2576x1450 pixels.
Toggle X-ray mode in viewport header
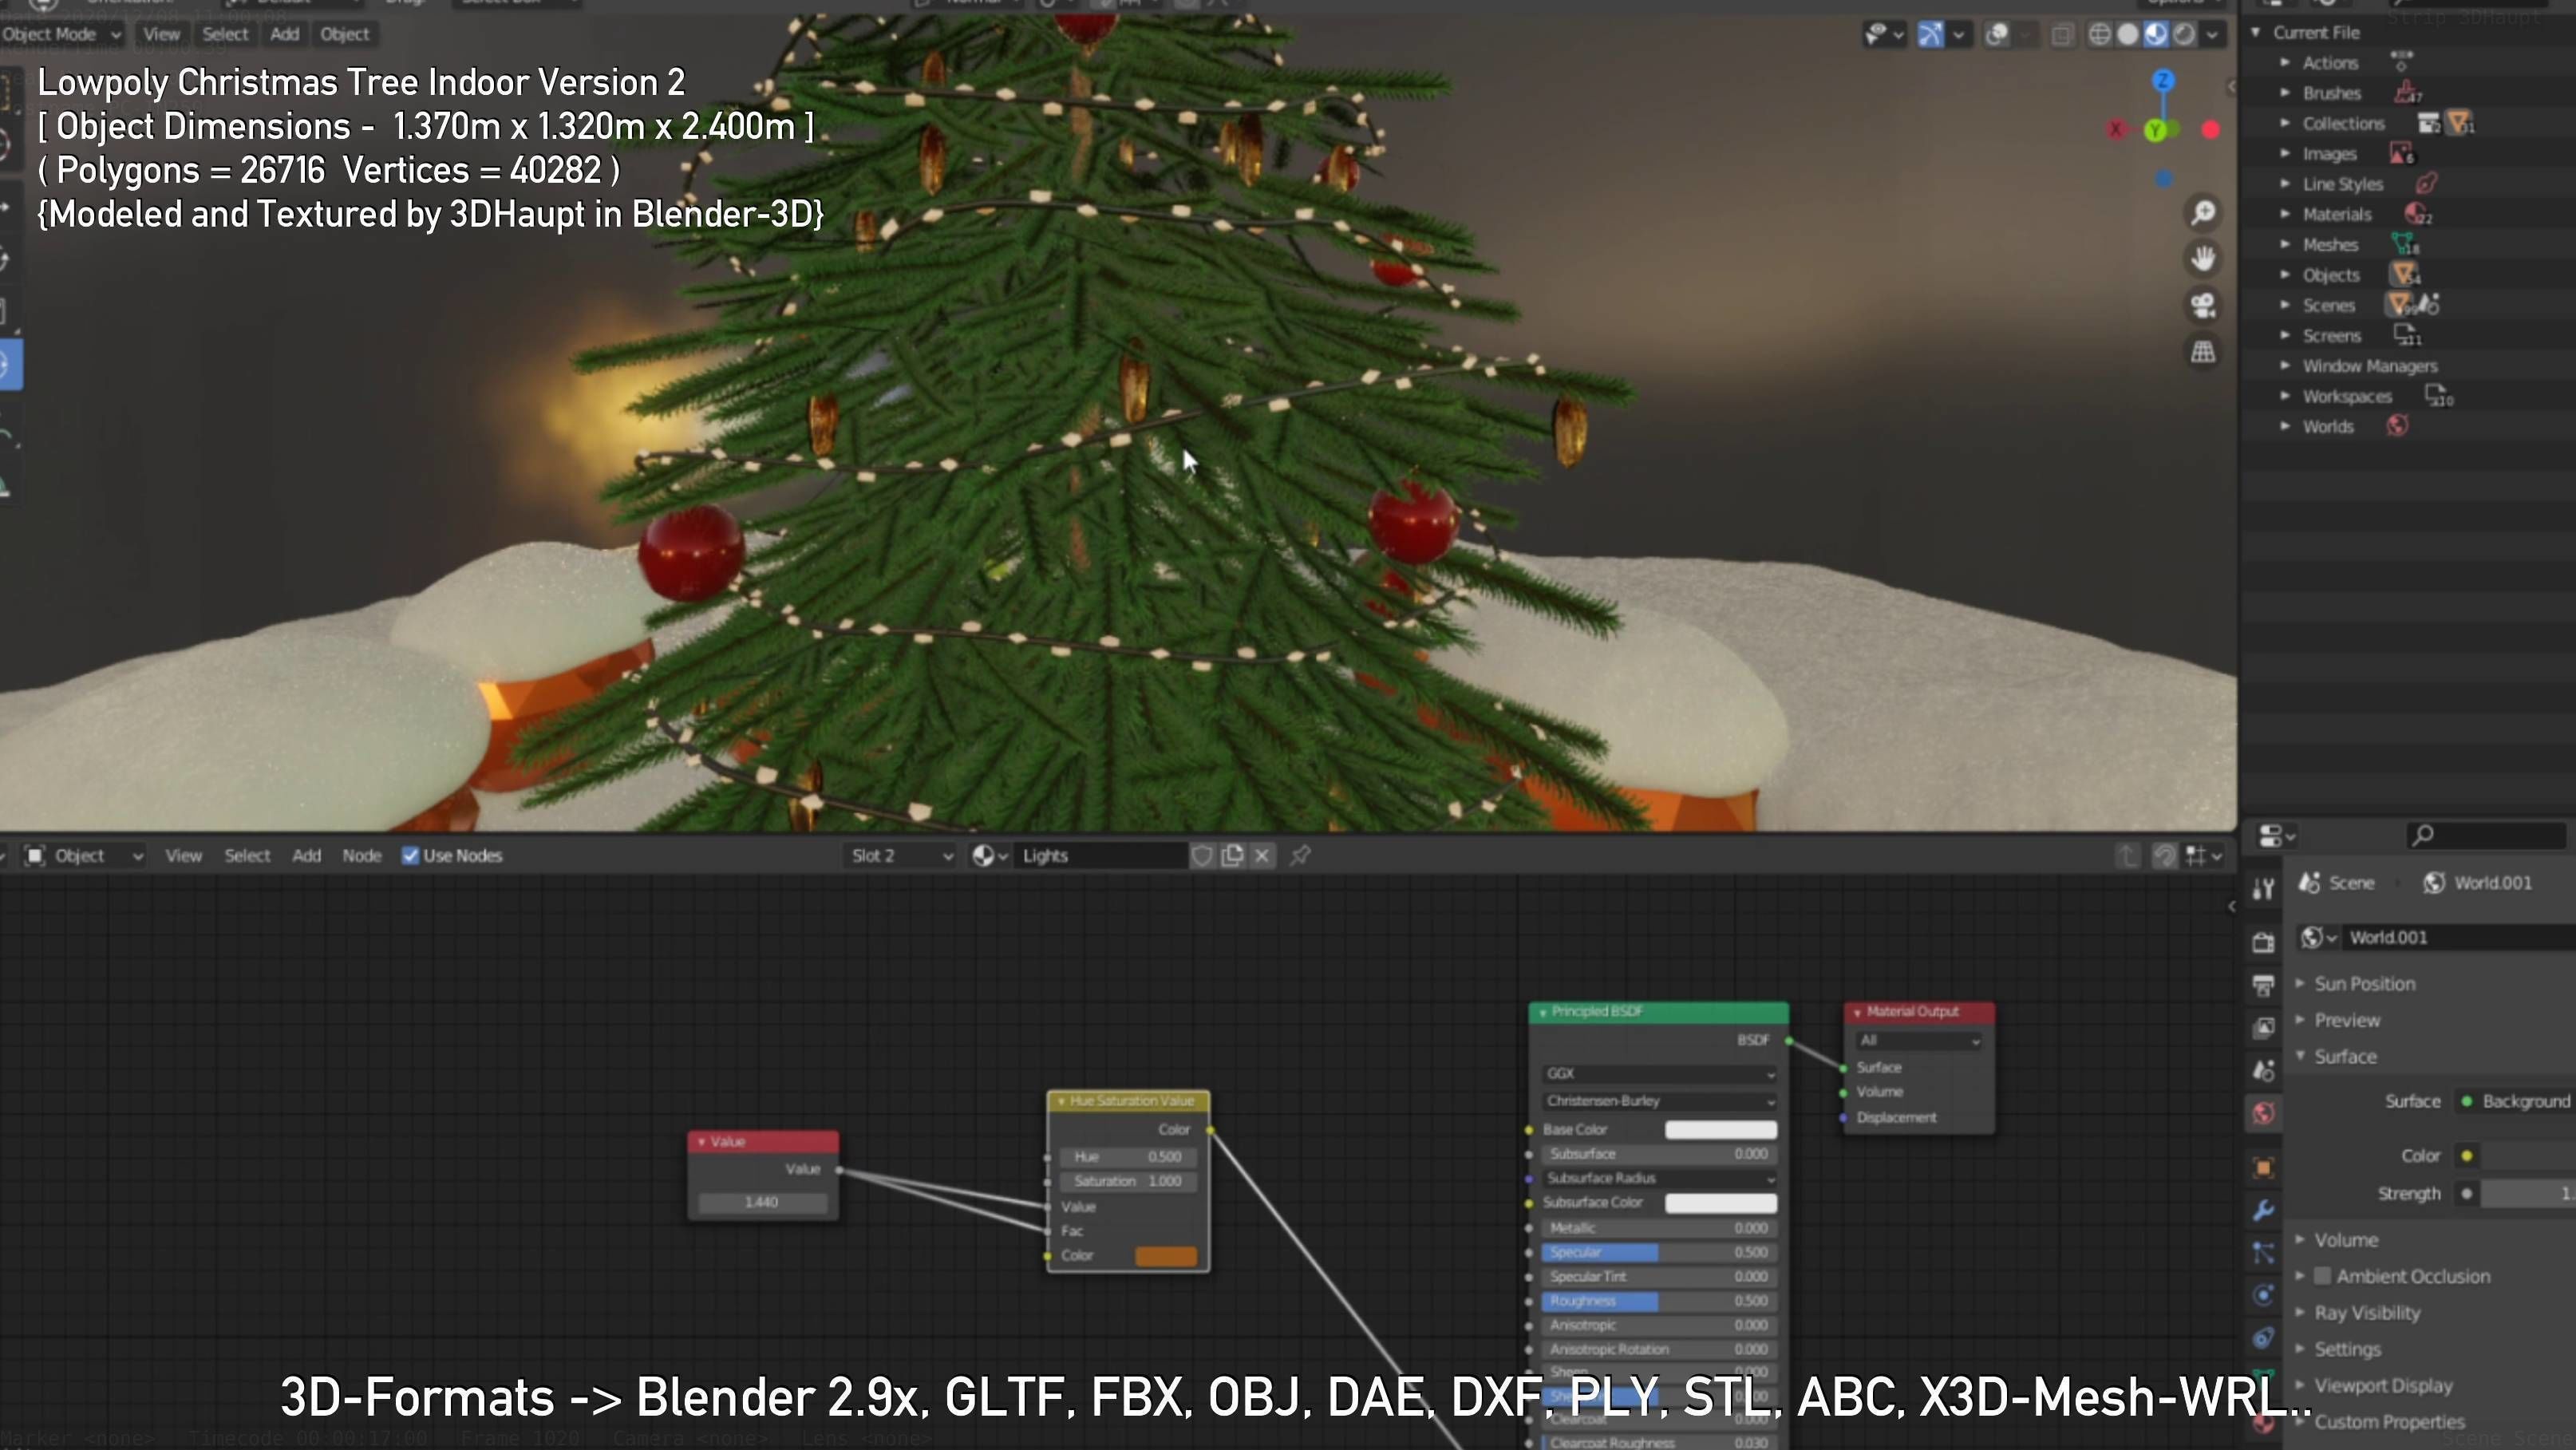click(x=2062, y=35)
